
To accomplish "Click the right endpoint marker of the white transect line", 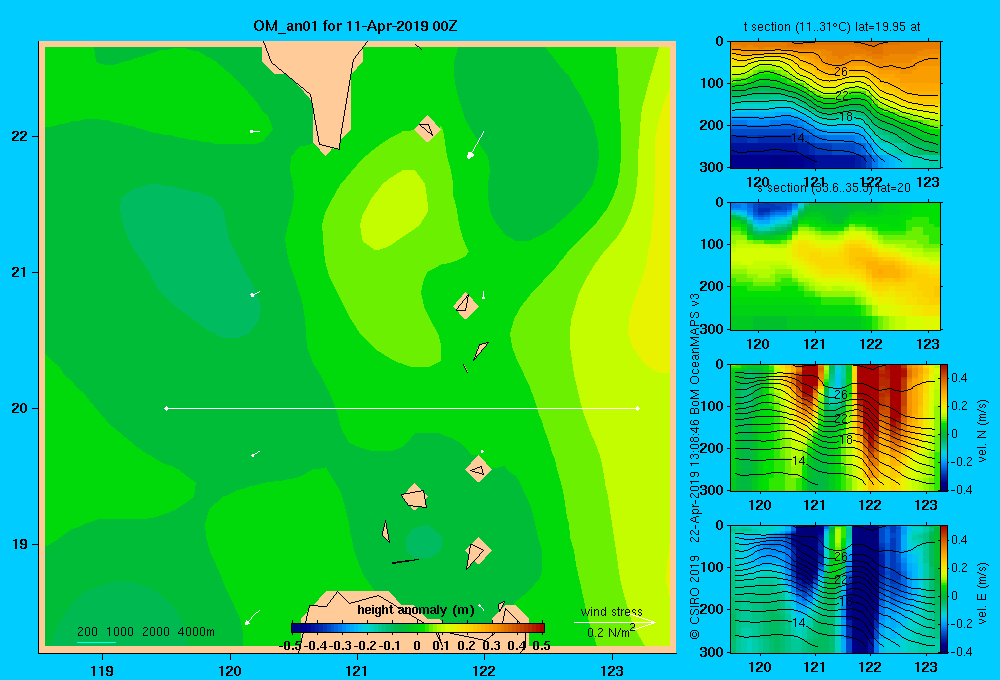I will [637, 408].
